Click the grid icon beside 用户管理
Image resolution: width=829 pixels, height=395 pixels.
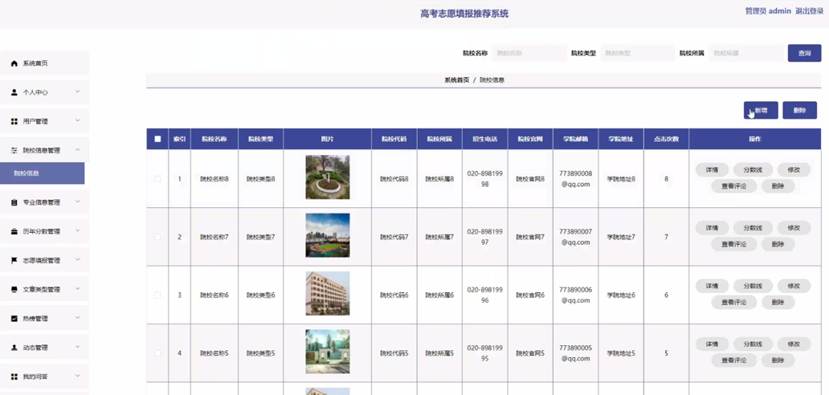tap(14, 121)
